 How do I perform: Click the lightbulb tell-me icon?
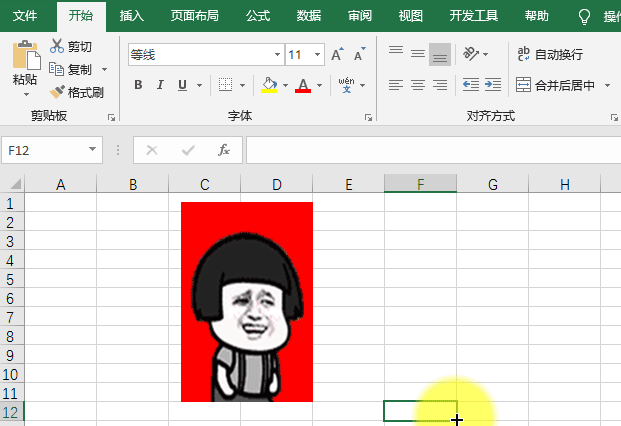click(x=584, y=17)
